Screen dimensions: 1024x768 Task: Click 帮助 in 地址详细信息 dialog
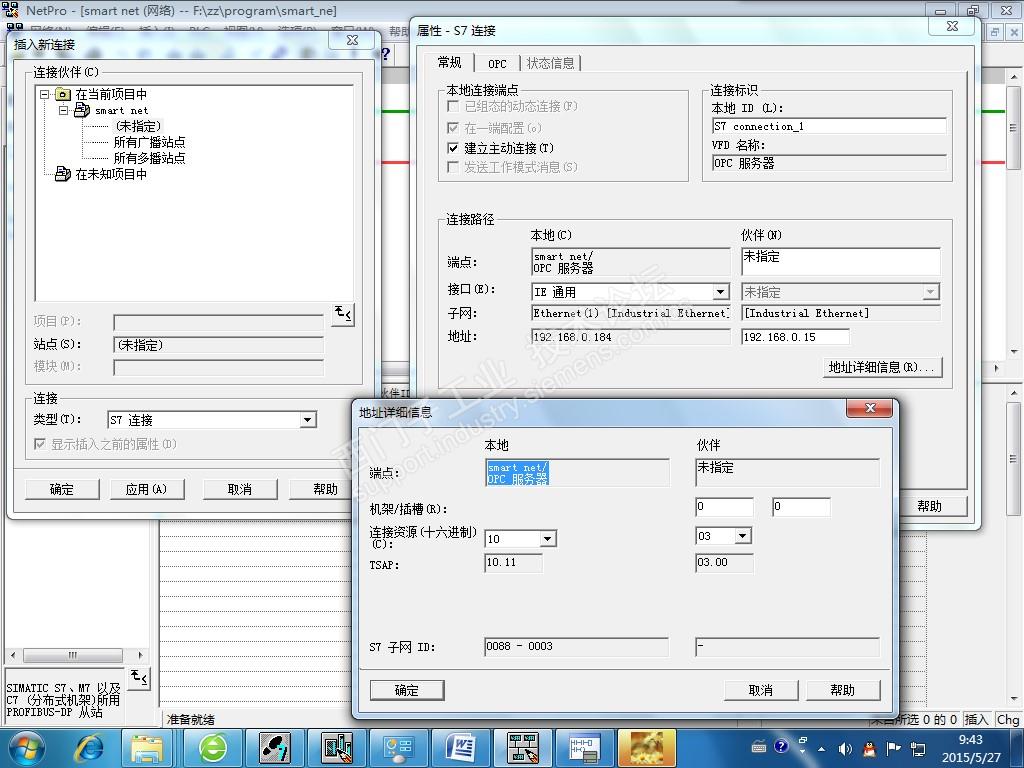[843, 690]
